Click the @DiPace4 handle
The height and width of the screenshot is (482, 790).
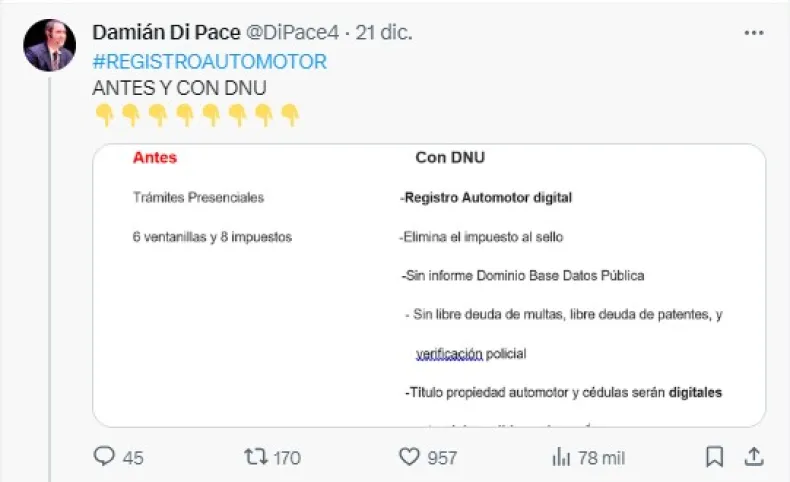point(290,33)
